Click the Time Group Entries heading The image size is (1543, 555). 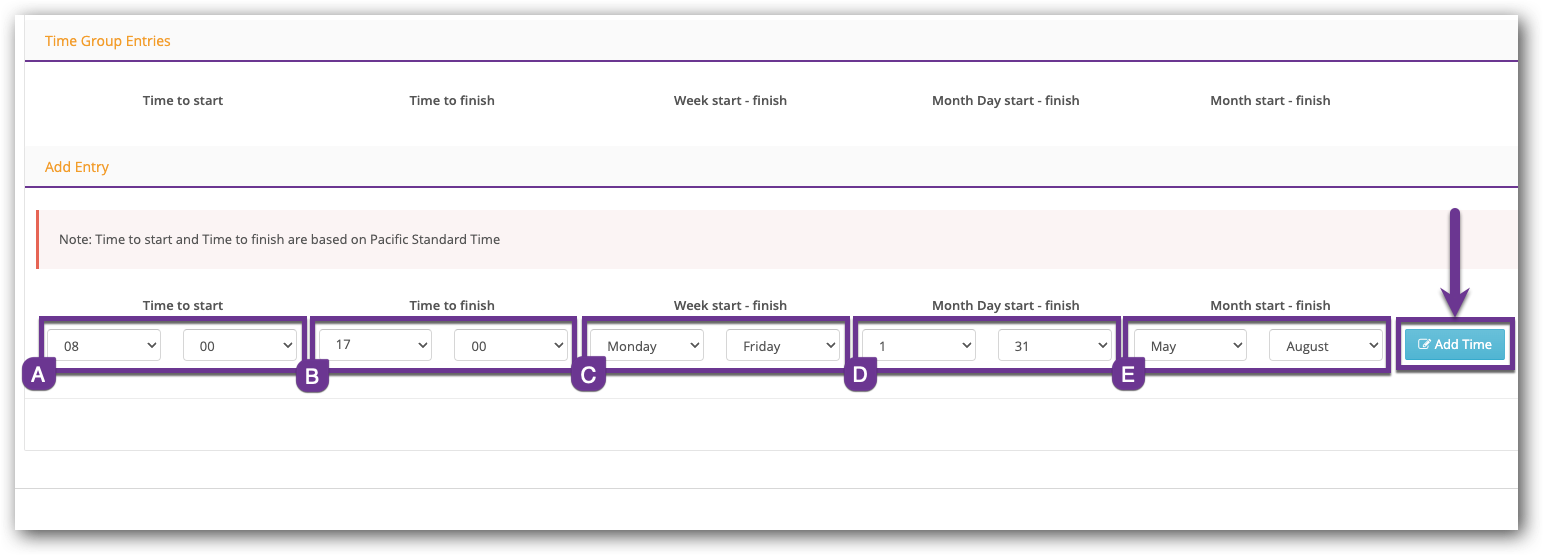(108, 41)
